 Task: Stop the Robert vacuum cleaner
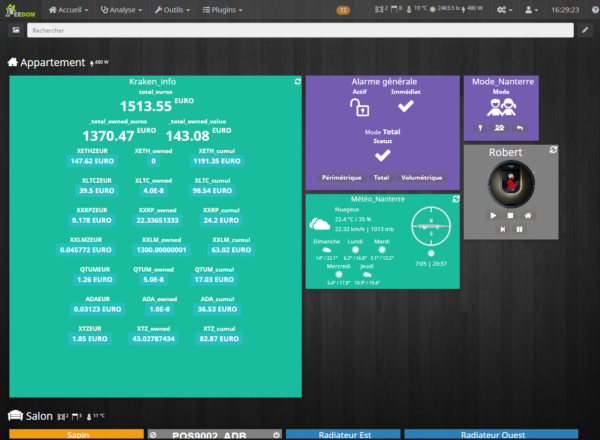tap(511, 215)
